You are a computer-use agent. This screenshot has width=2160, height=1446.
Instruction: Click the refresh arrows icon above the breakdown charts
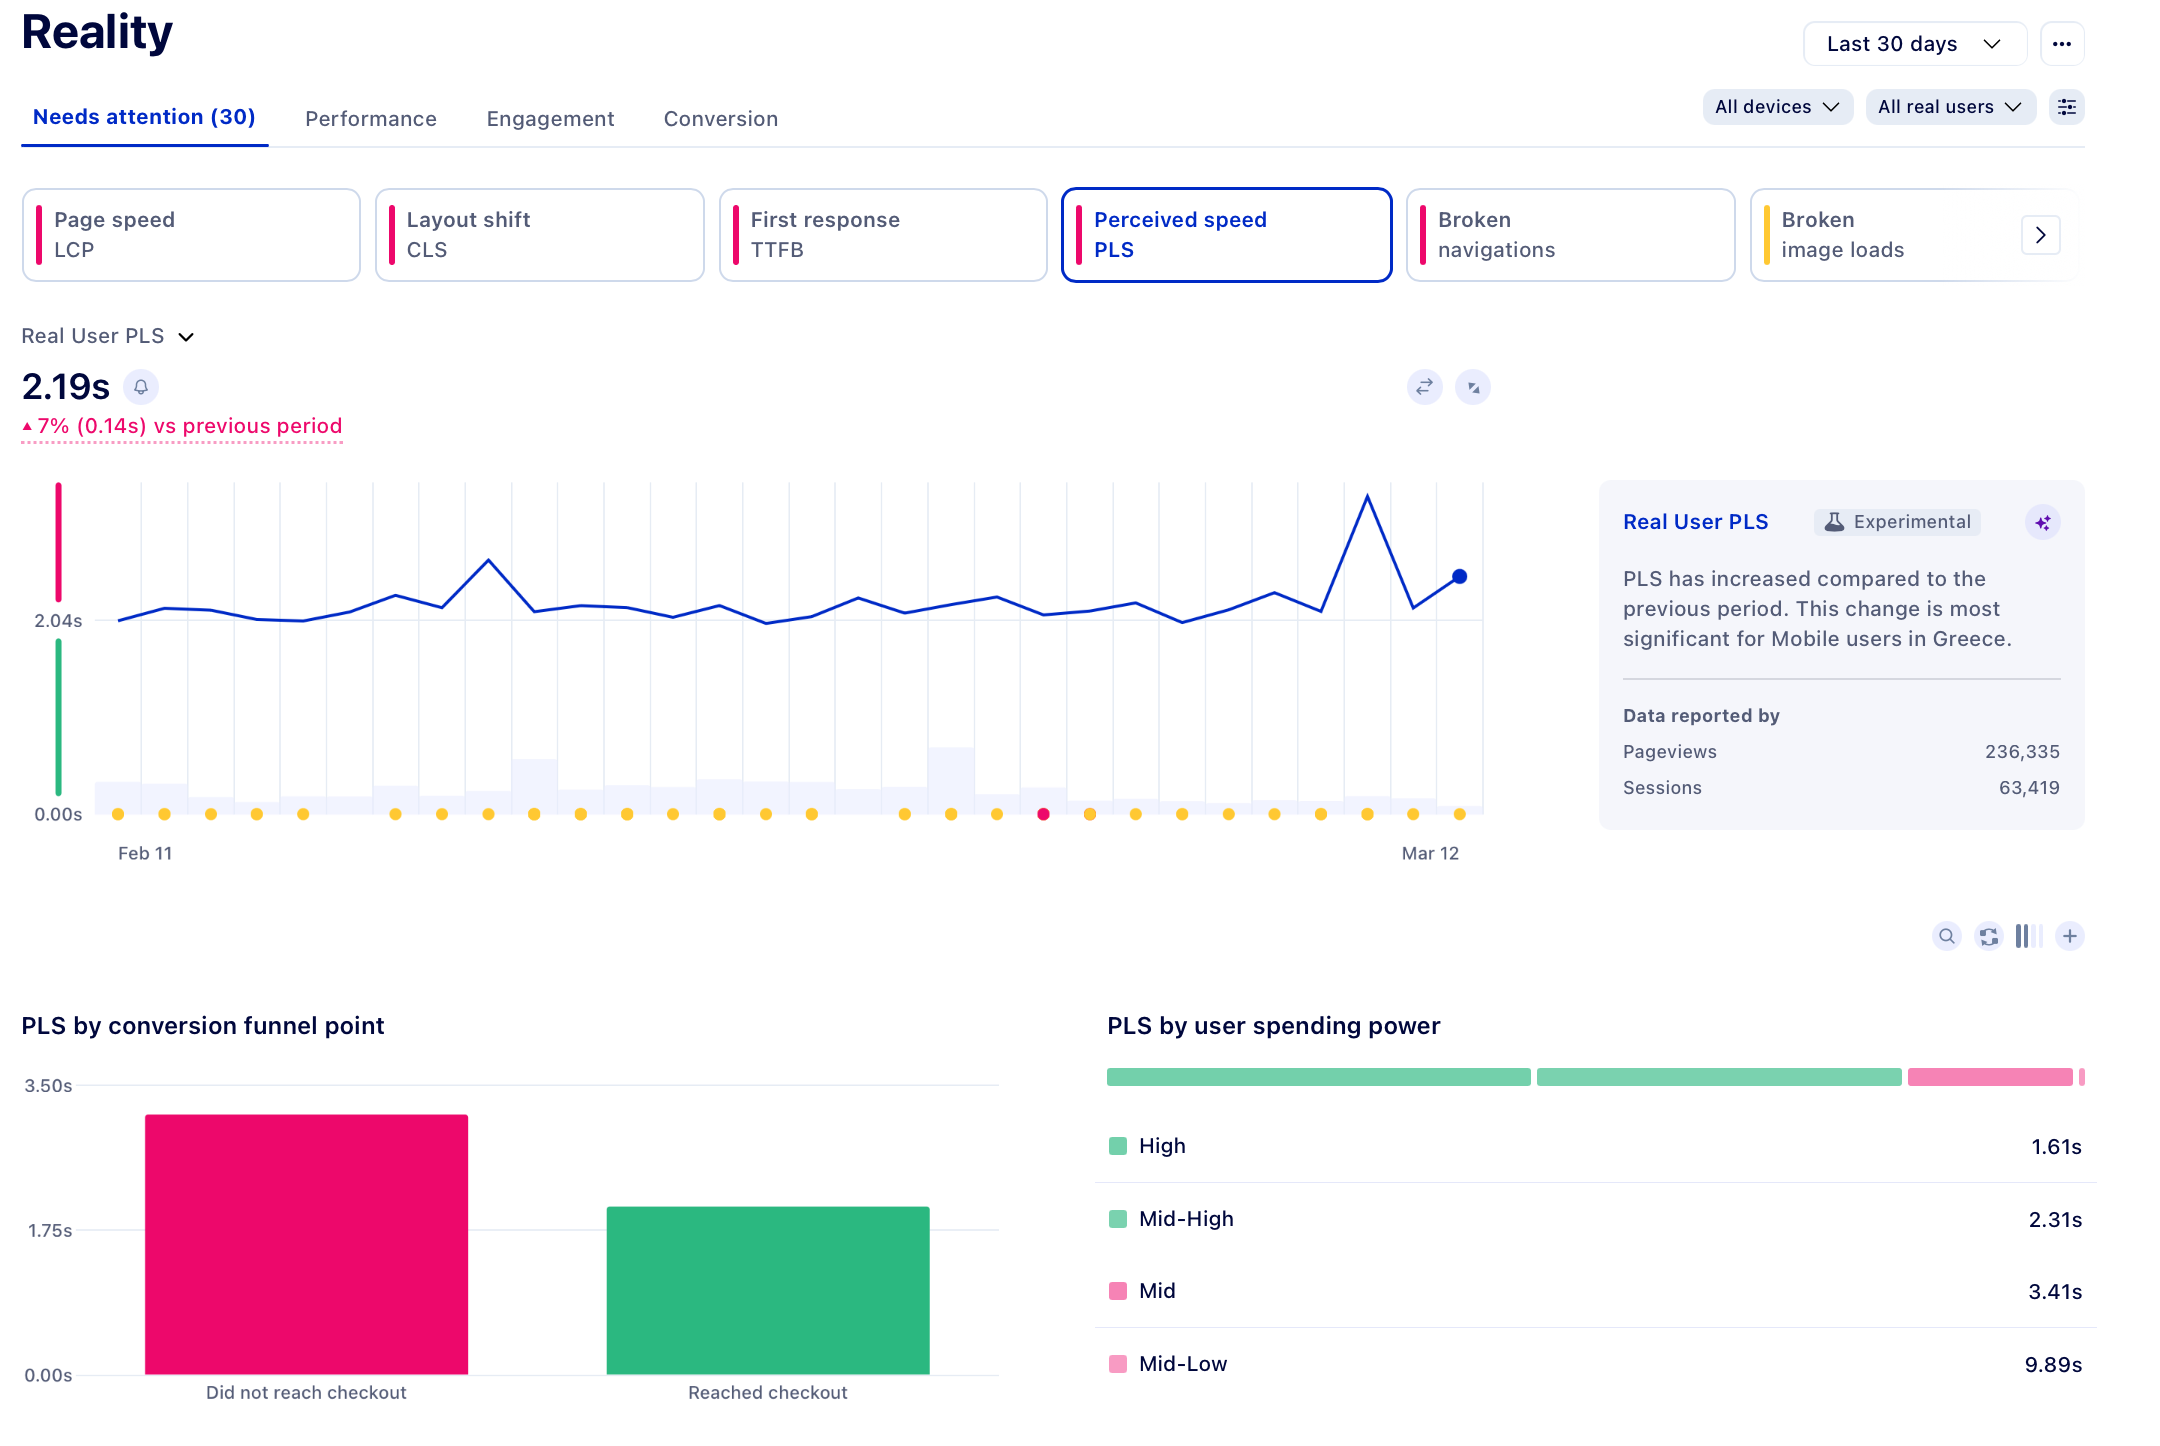[x=1989, y=936]
